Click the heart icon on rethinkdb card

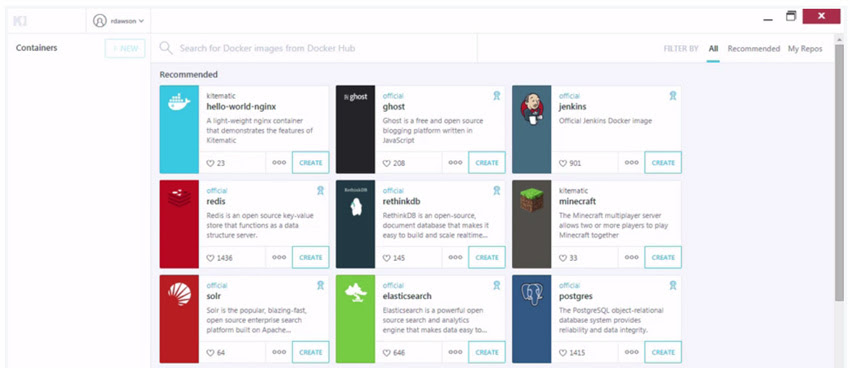click(387, 258)
